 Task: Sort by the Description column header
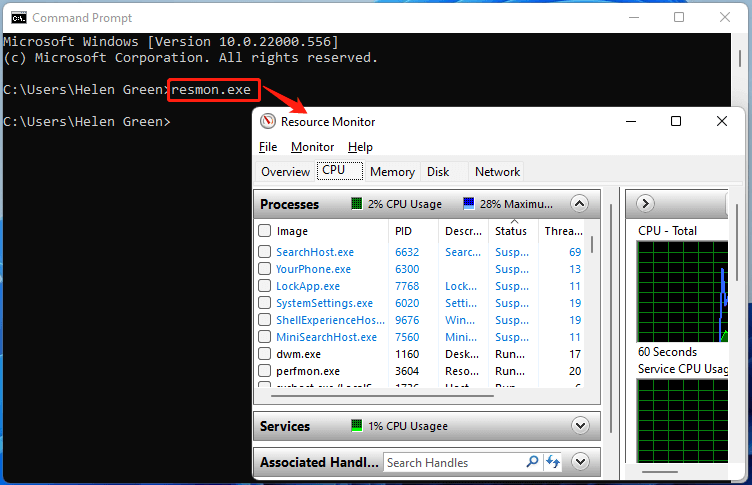[x=463, y=231]
